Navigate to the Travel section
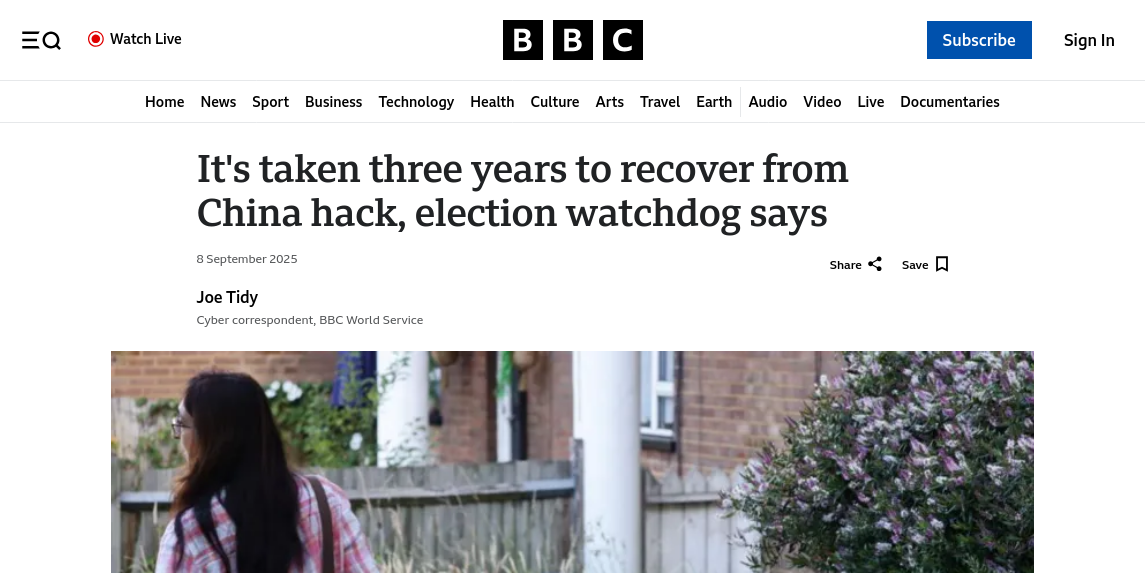Image resolution: width=1145 pixels, height=573 pixels. 660,102
